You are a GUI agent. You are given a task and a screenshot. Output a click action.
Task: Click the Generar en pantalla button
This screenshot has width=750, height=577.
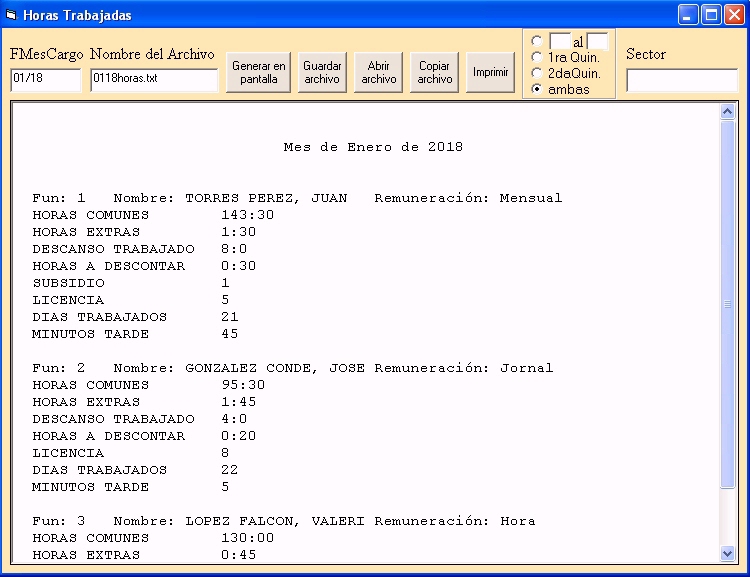point(258,73)
